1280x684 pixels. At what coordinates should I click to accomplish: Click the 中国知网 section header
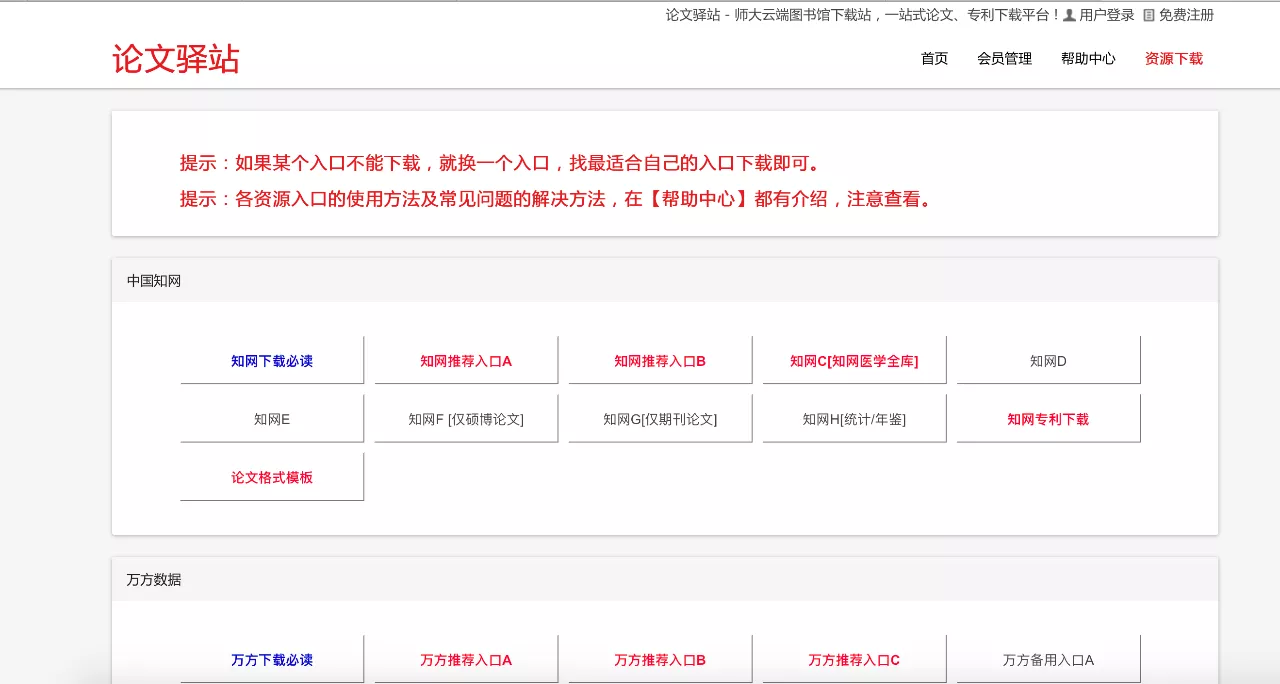tap(665, 280)
